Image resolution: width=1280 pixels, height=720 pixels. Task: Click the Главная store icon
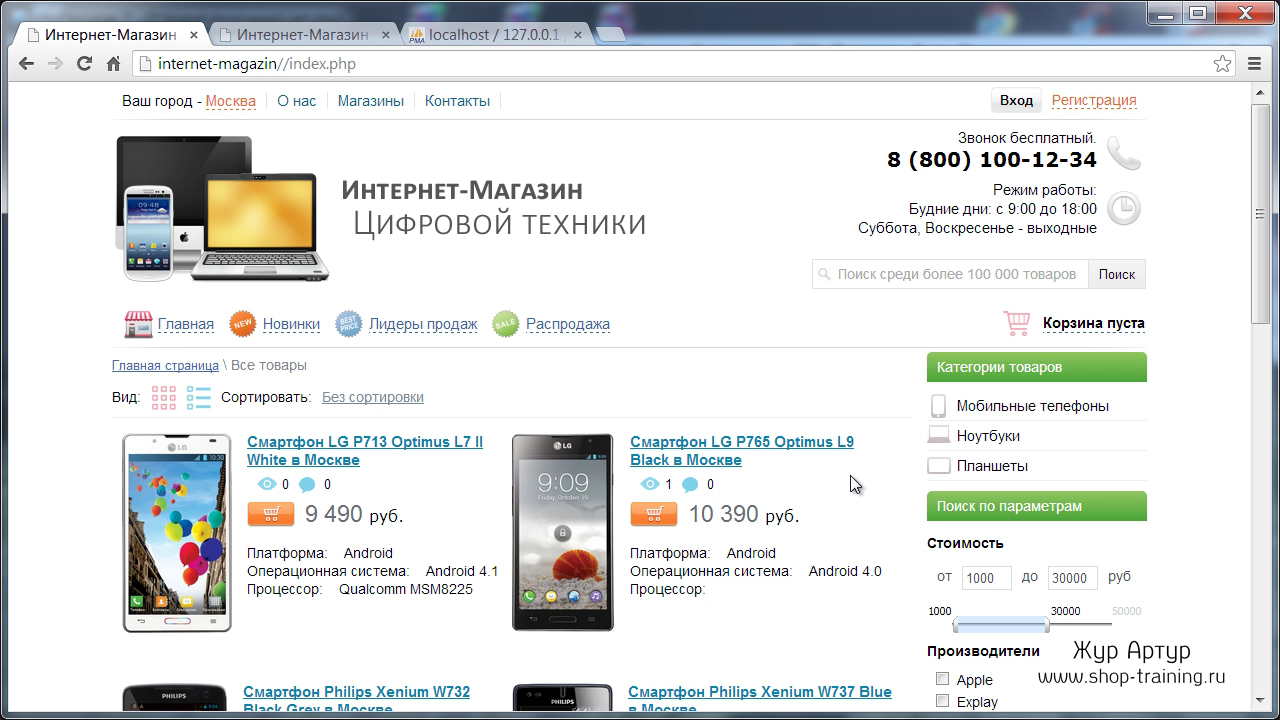pyautogui.click(x=138, y=324)
